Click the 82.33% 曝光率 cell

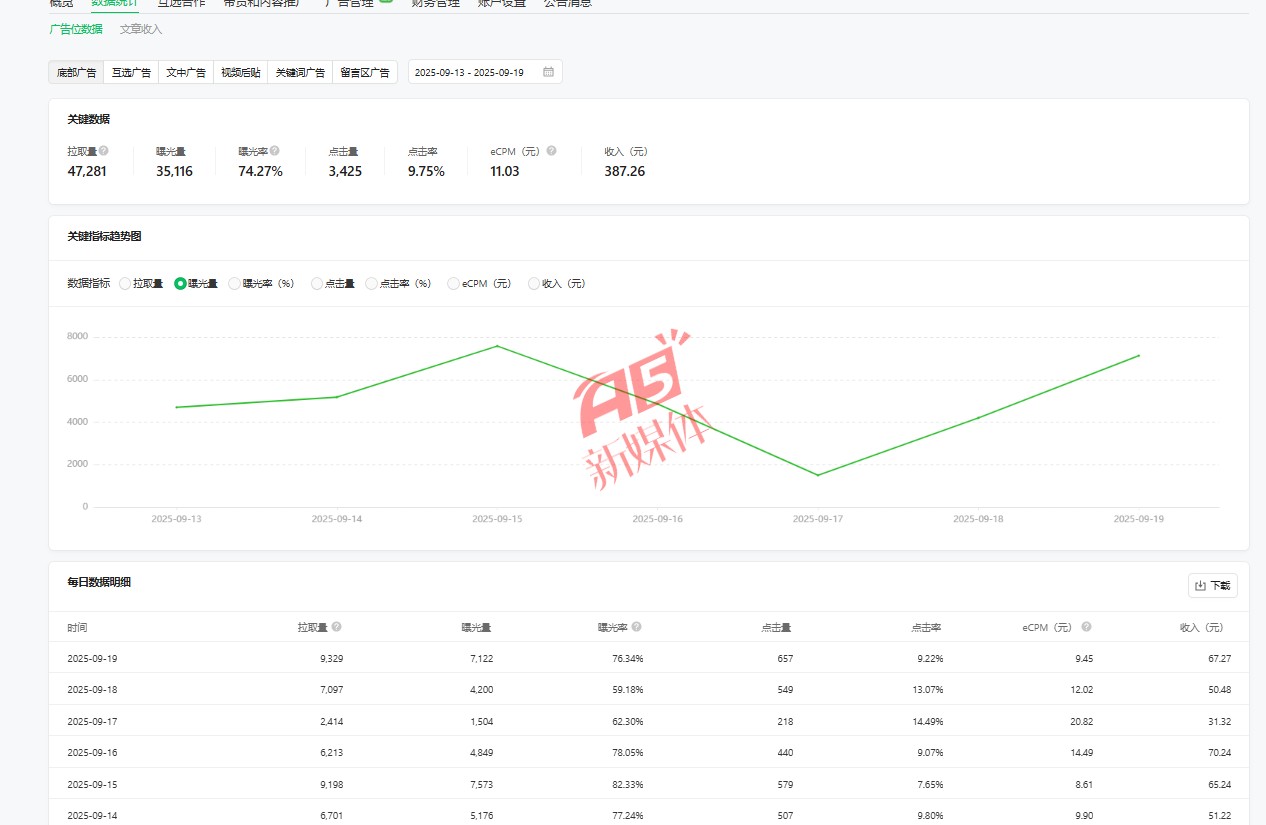click(628, 784)
